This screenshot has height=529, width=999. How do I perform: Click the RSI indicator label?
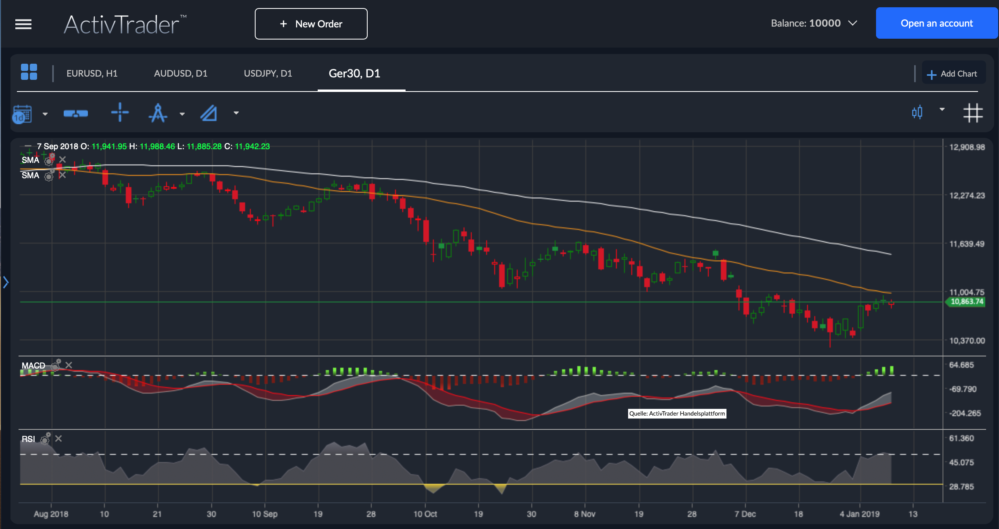(27, 438)
